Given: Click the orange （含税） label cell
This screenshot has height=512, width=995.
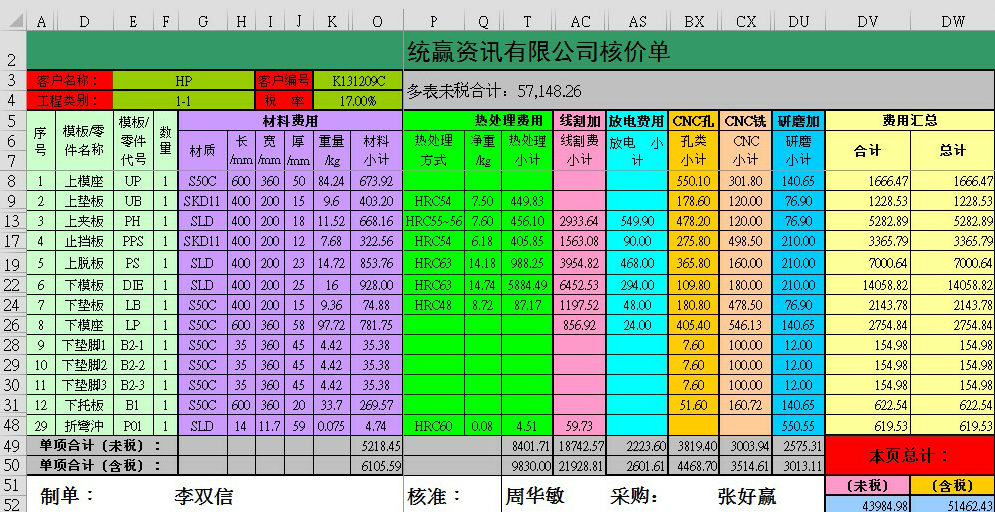Looking at the screenshot, I should tap(952, 485).
